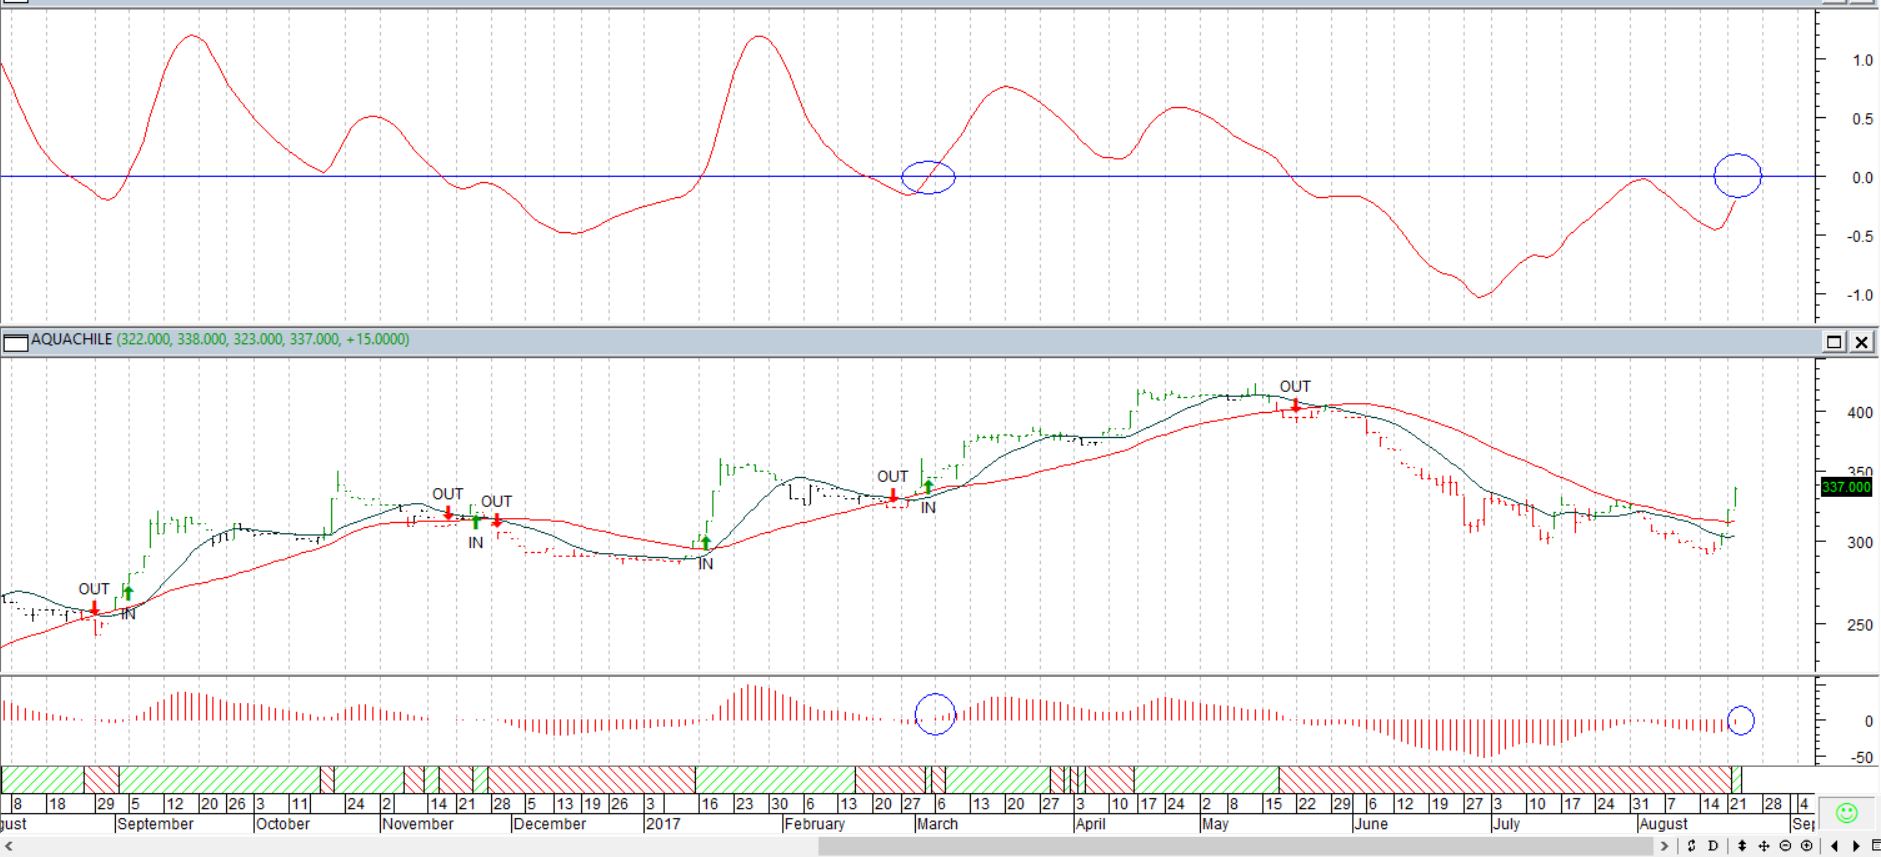Select the November month label
Image resolution: width=1881 pixels, height=857 pixels.
(418, 824)
